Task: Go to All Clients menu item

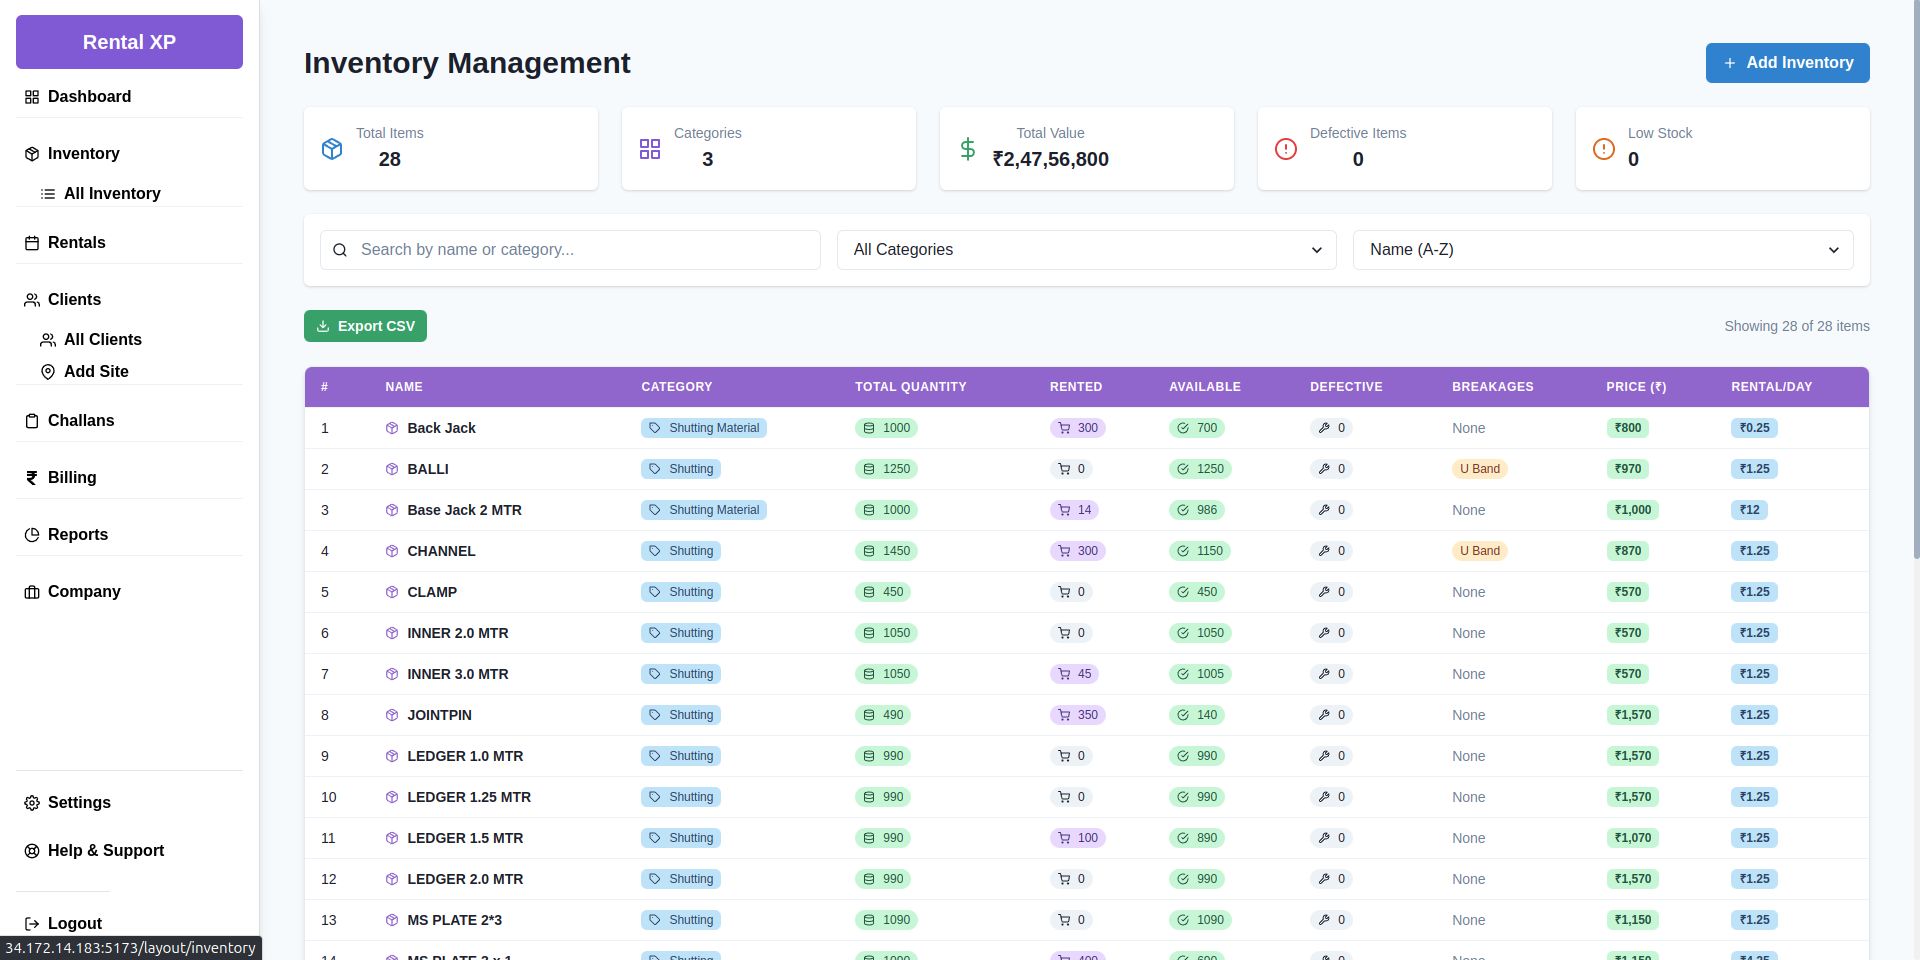Action: (x=102, y=340)
